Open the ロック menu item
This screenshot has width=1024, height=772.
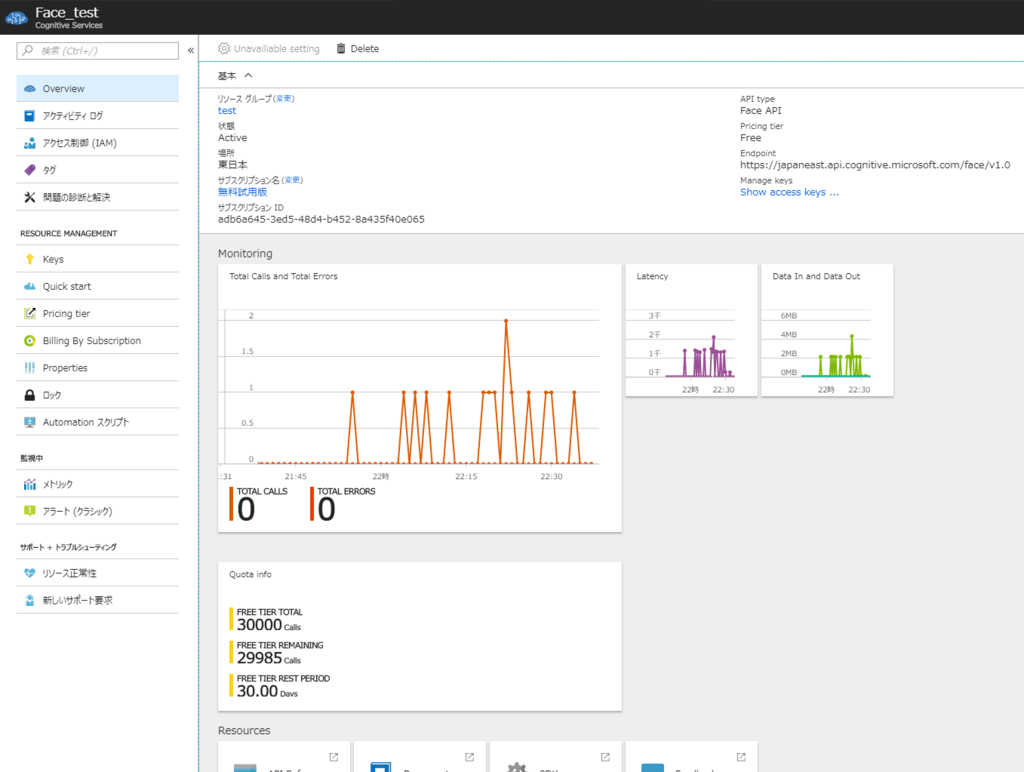tap(97, 395)
